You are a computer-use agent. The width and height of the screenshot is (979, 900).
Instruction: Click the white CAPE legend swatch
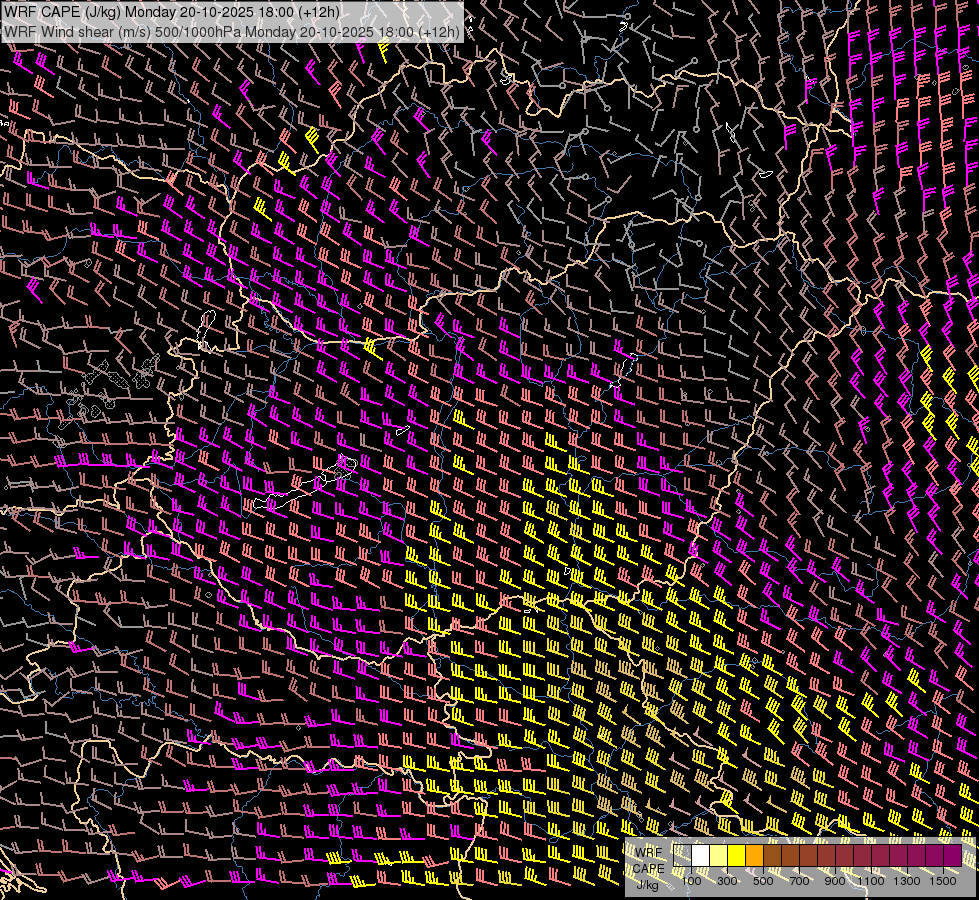tap(701, 855)
